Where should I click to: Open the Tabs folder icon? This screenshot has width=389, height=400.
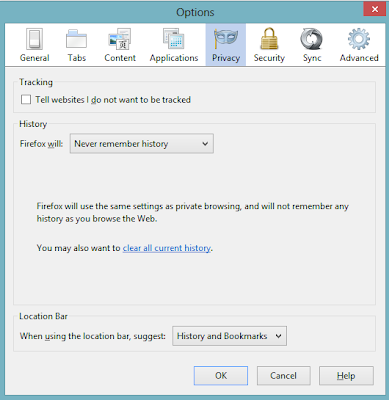[76, 39]
